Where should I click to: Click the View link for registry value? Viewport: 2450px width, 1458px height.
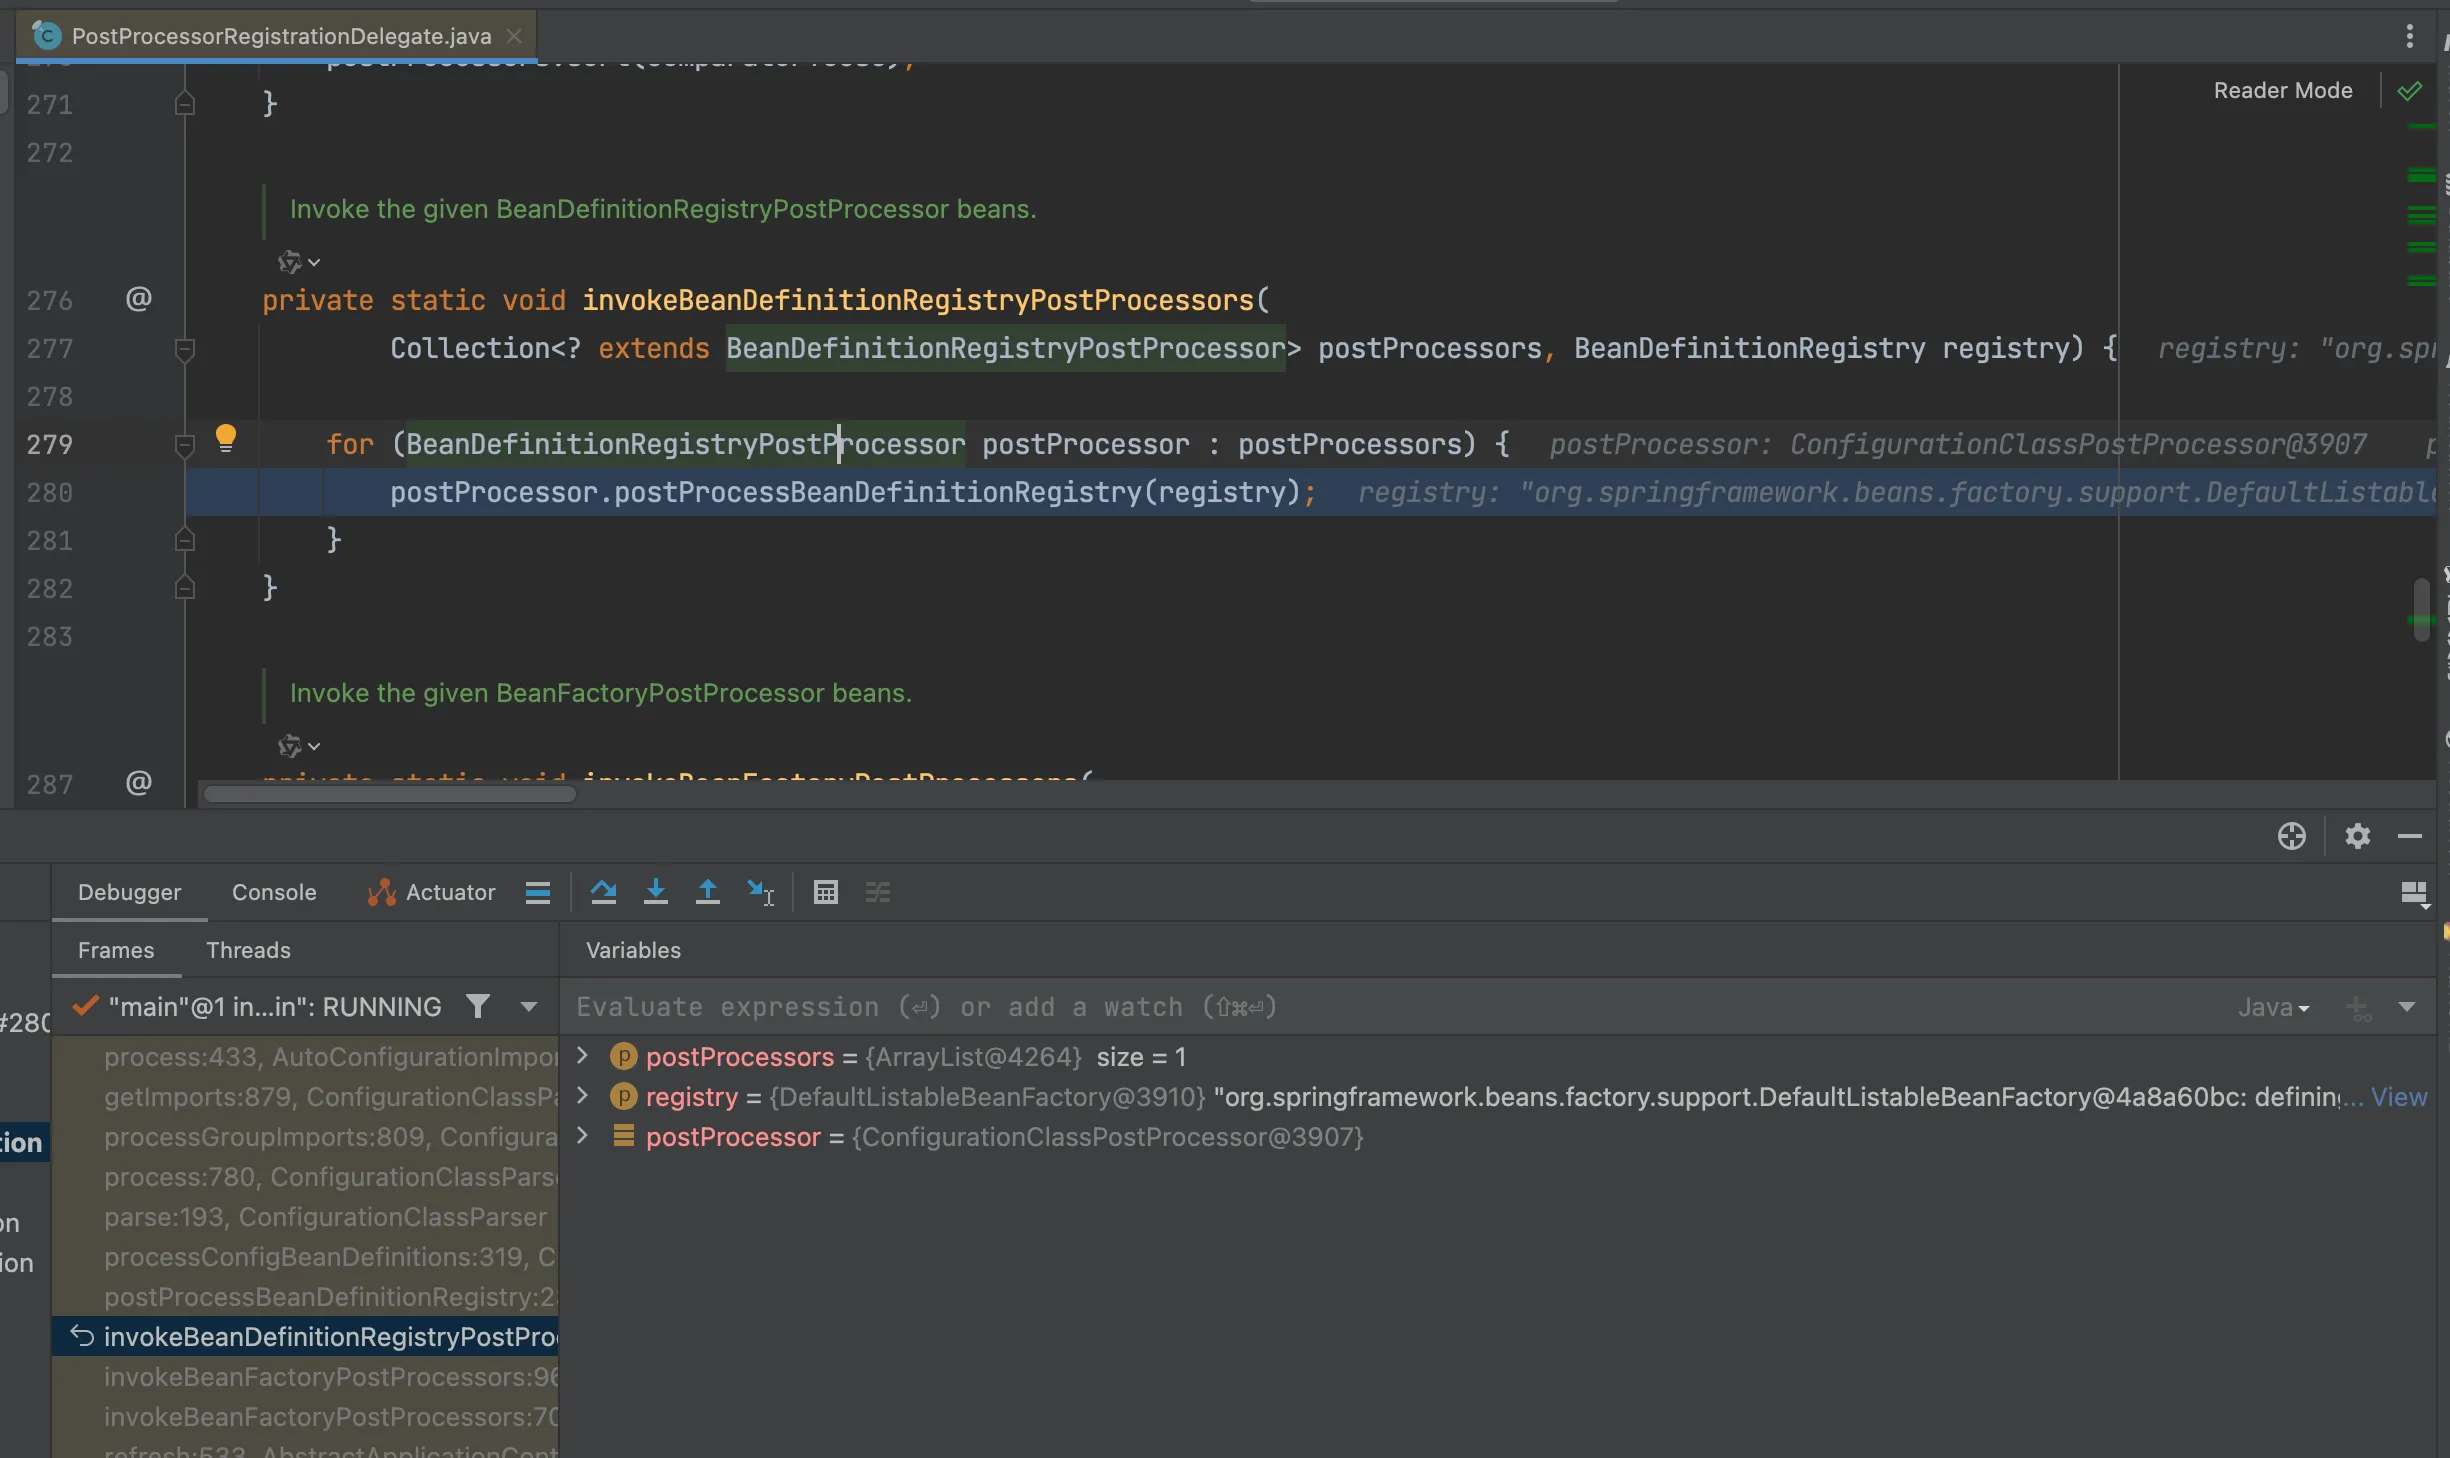pyautogui.click(x=2398, y=1097)
